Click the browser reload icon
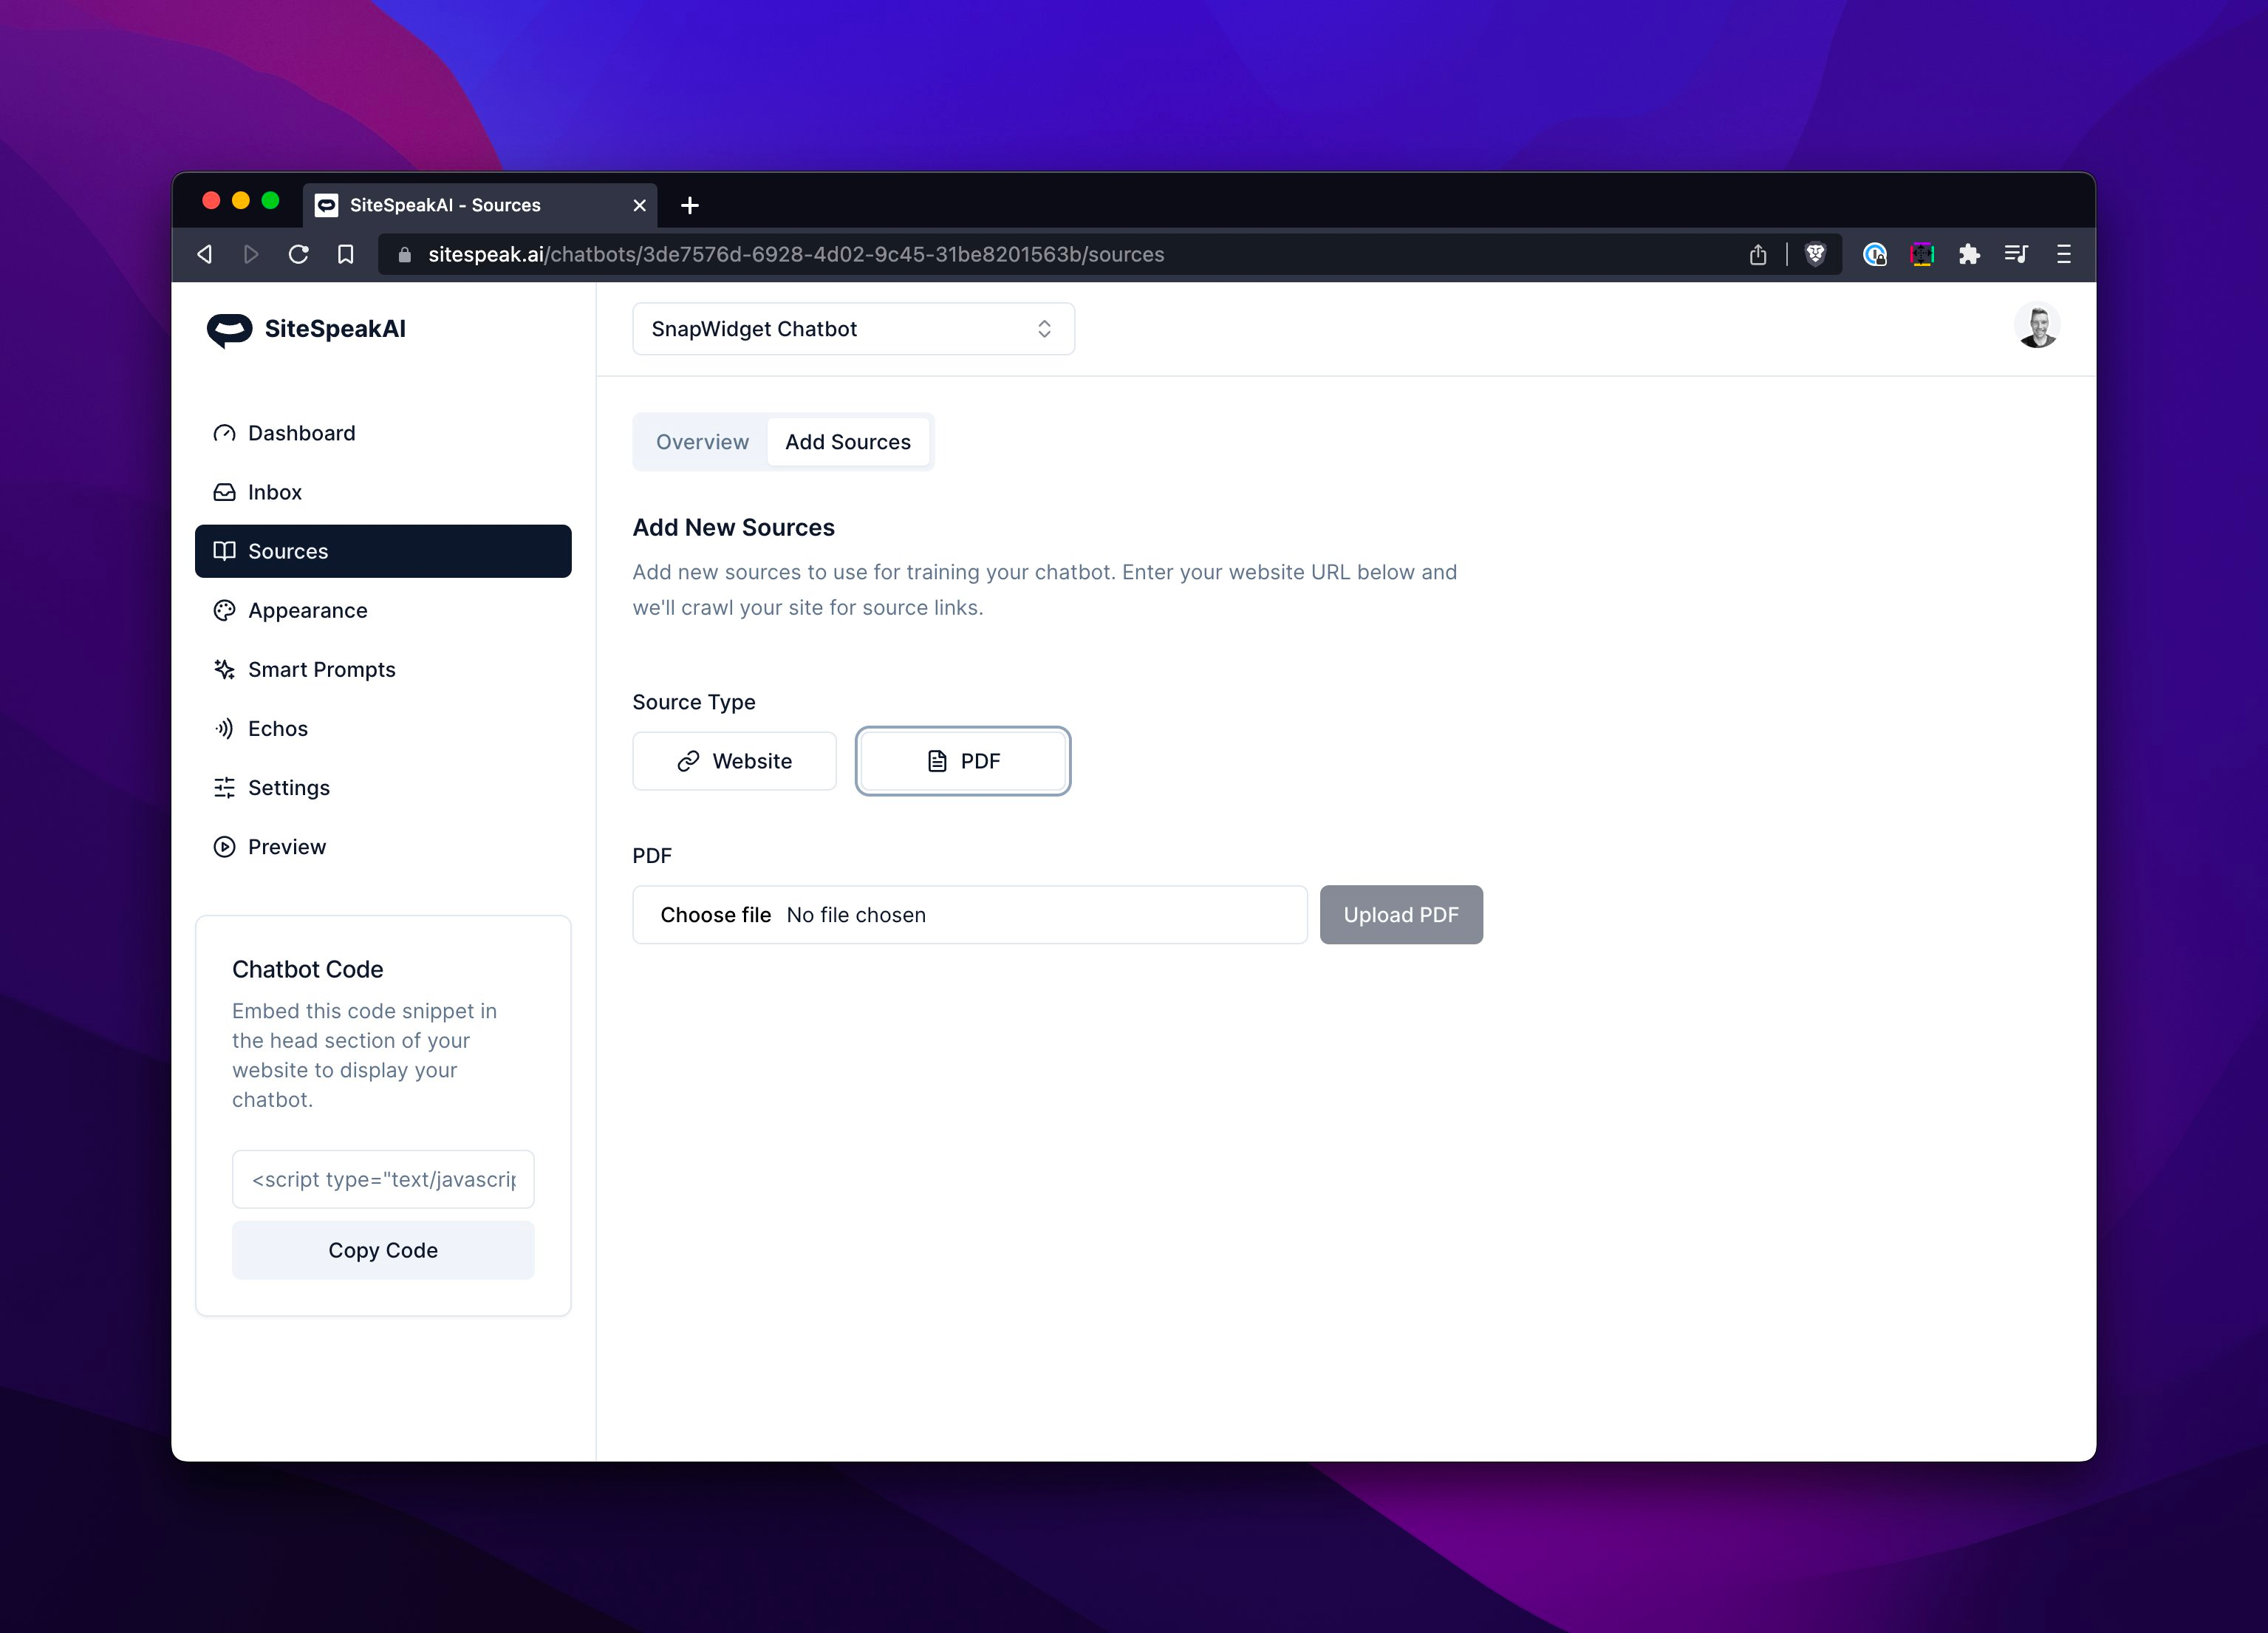The height and width of the screenshot is (1633, 2268). click(x=298, y=254)
